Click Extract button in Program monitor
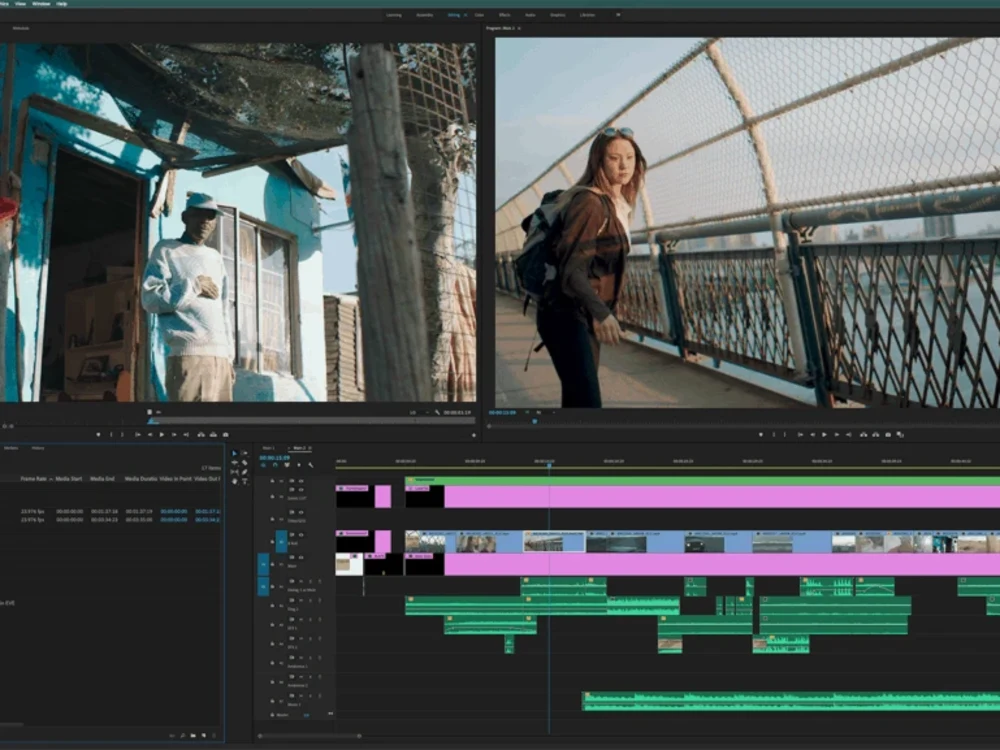The image size is (1000, 750). click(876, 434)
